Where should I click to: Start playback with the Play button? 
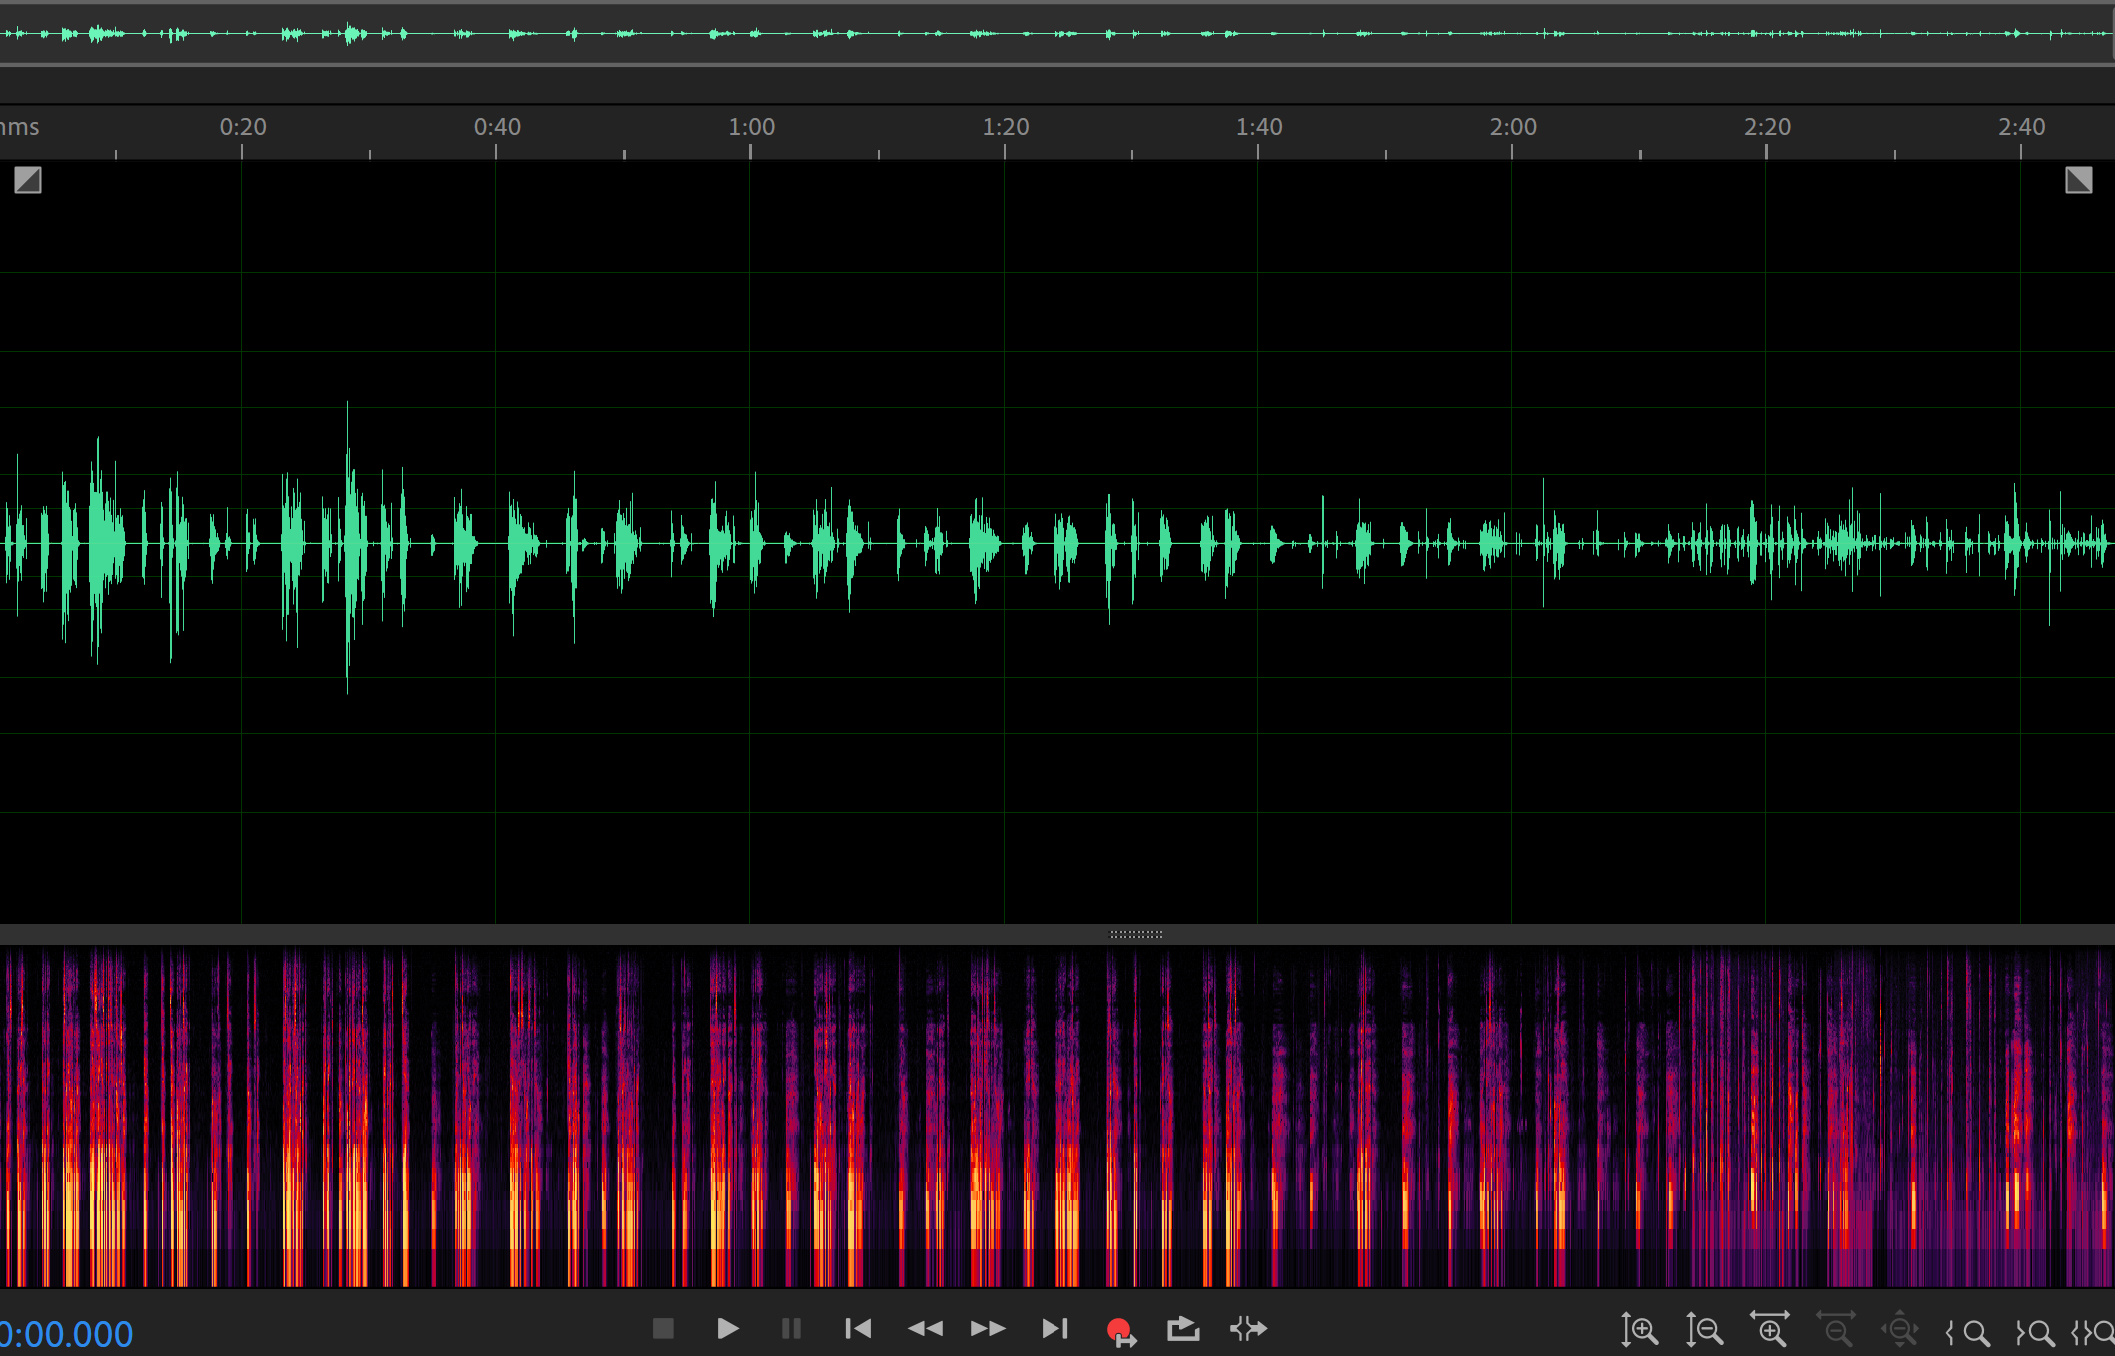[728, 1329]
